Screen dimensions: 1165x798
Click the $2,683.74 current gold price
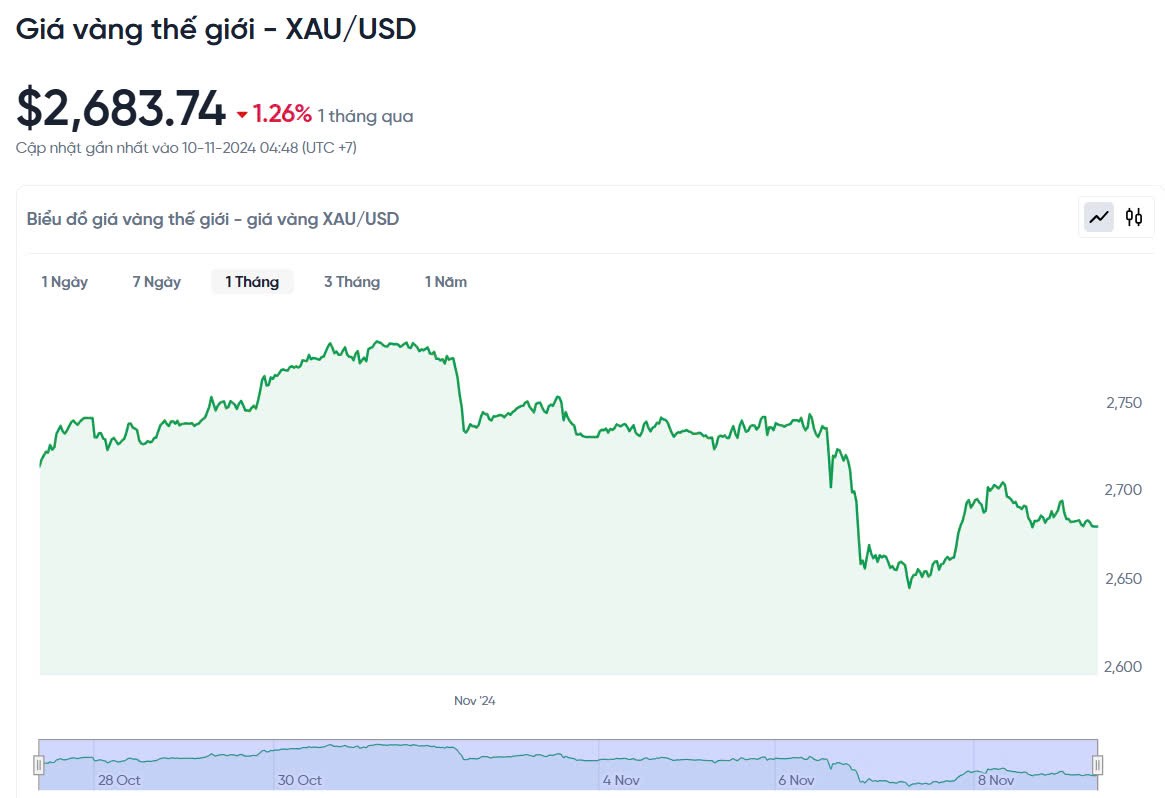[x=121, y=108]
